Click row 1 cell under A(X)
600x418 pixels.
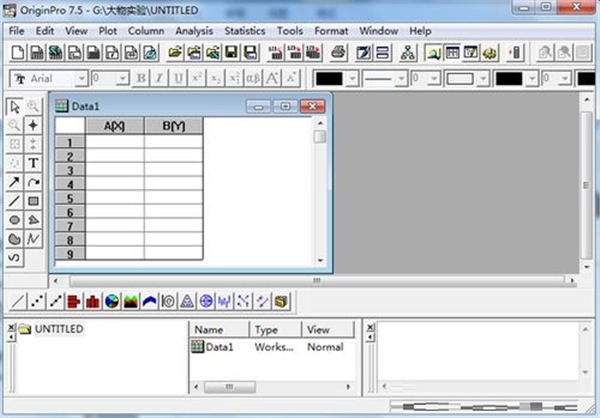point(115,142)
